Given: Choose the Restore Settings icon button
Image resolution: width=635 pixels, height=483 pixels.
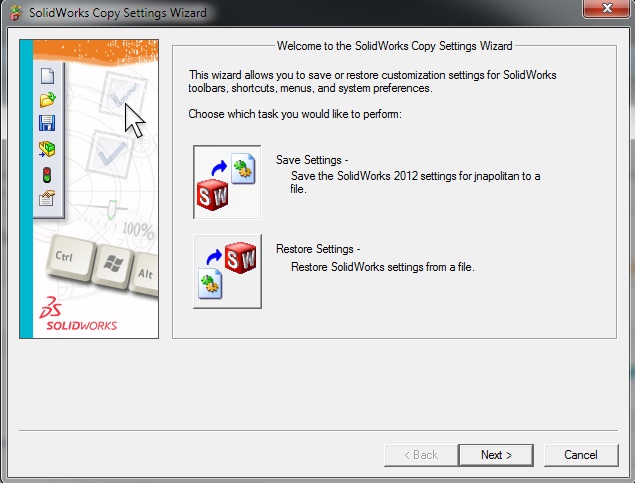Looking at the screenshot, I should pyautogui.click(x=227, y=271).
